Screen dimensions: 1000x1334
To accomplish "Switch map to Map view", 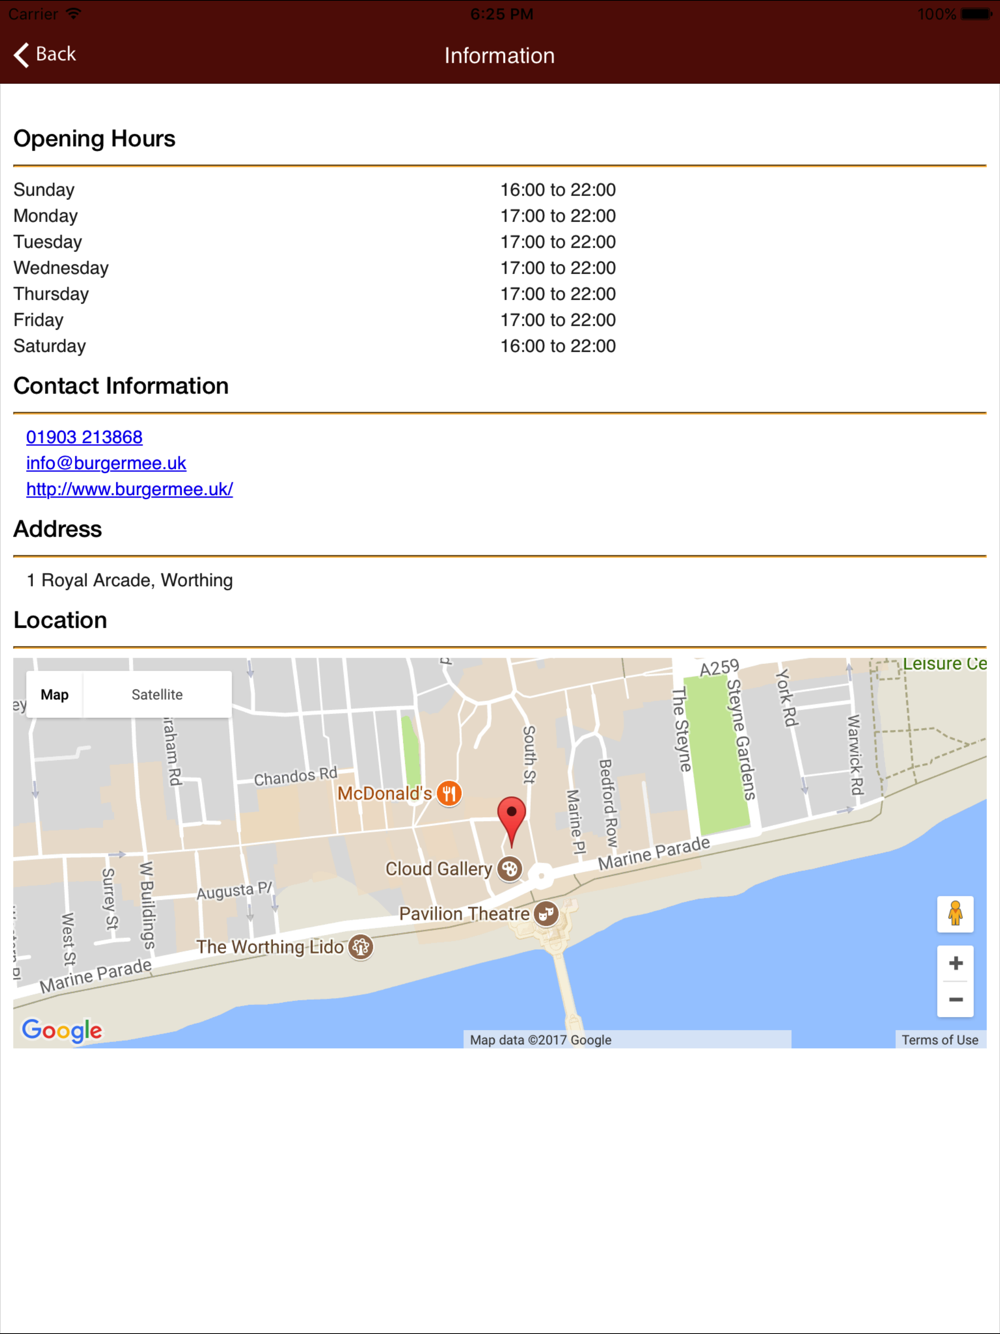I will click(55, 694).
